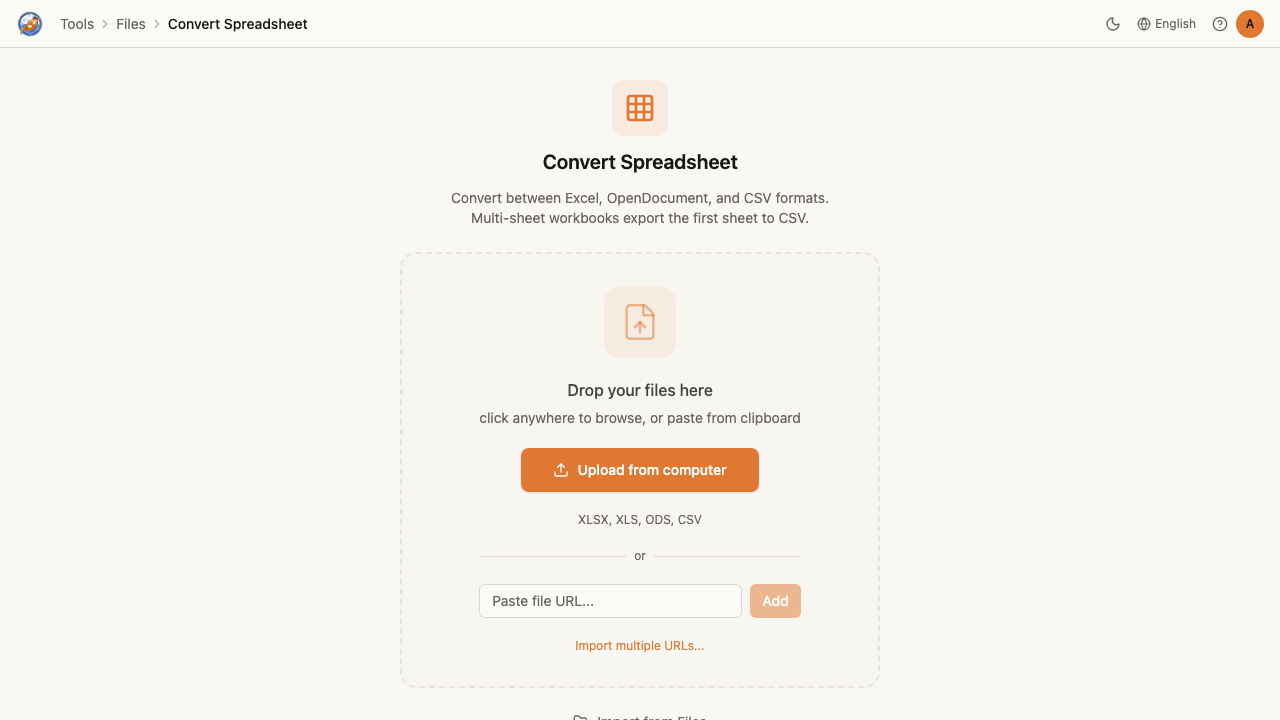Click the Import from Files option
The width and height of the screenshot is (1280, 720).
[x=640, y=718]
